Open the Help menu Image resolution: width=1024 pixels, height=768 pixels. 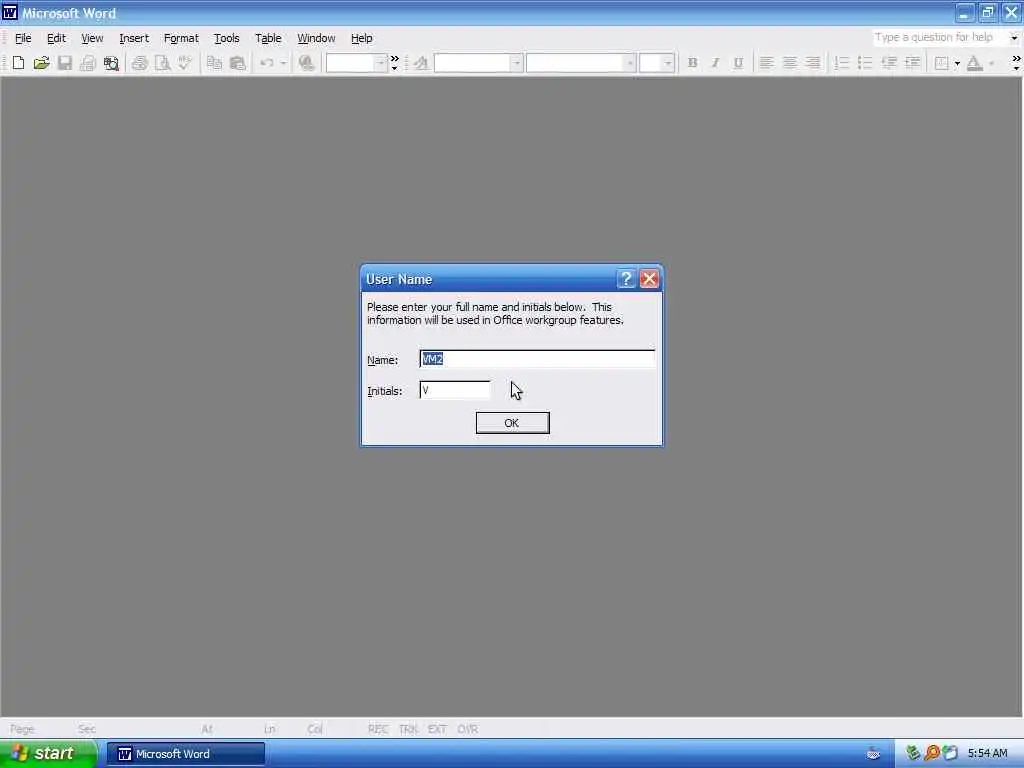point(361,38)
